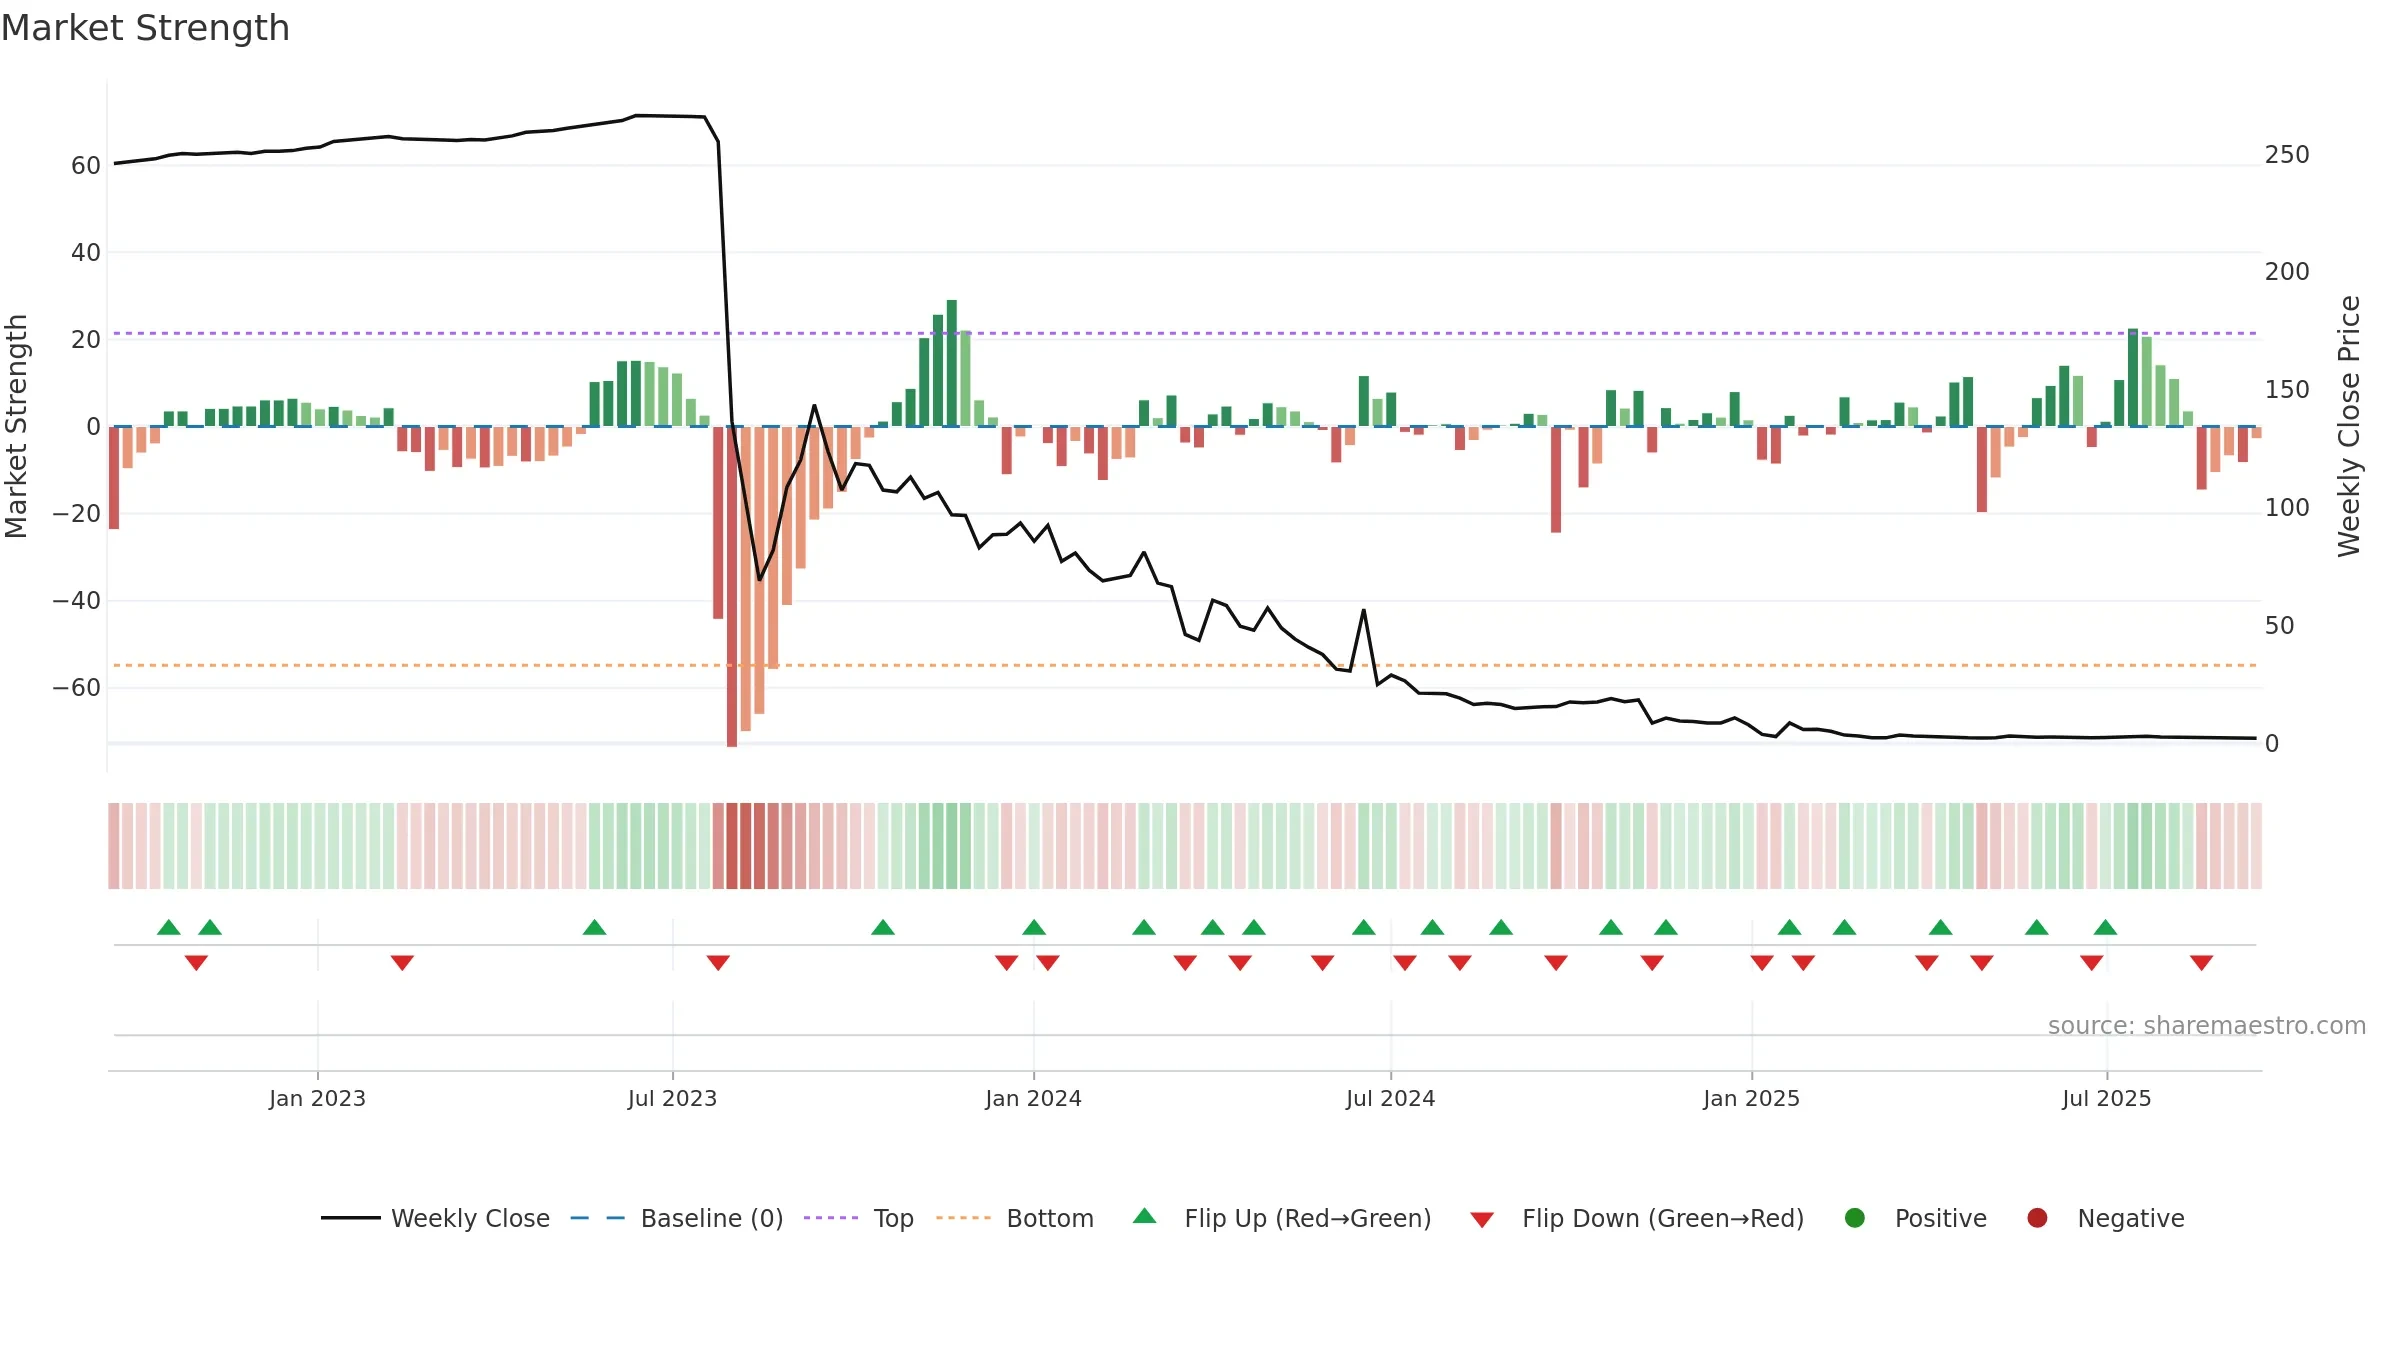Click the deepest red bar below −70
The width and height of the screenshot is (2400, 1350).
point(732,586)
